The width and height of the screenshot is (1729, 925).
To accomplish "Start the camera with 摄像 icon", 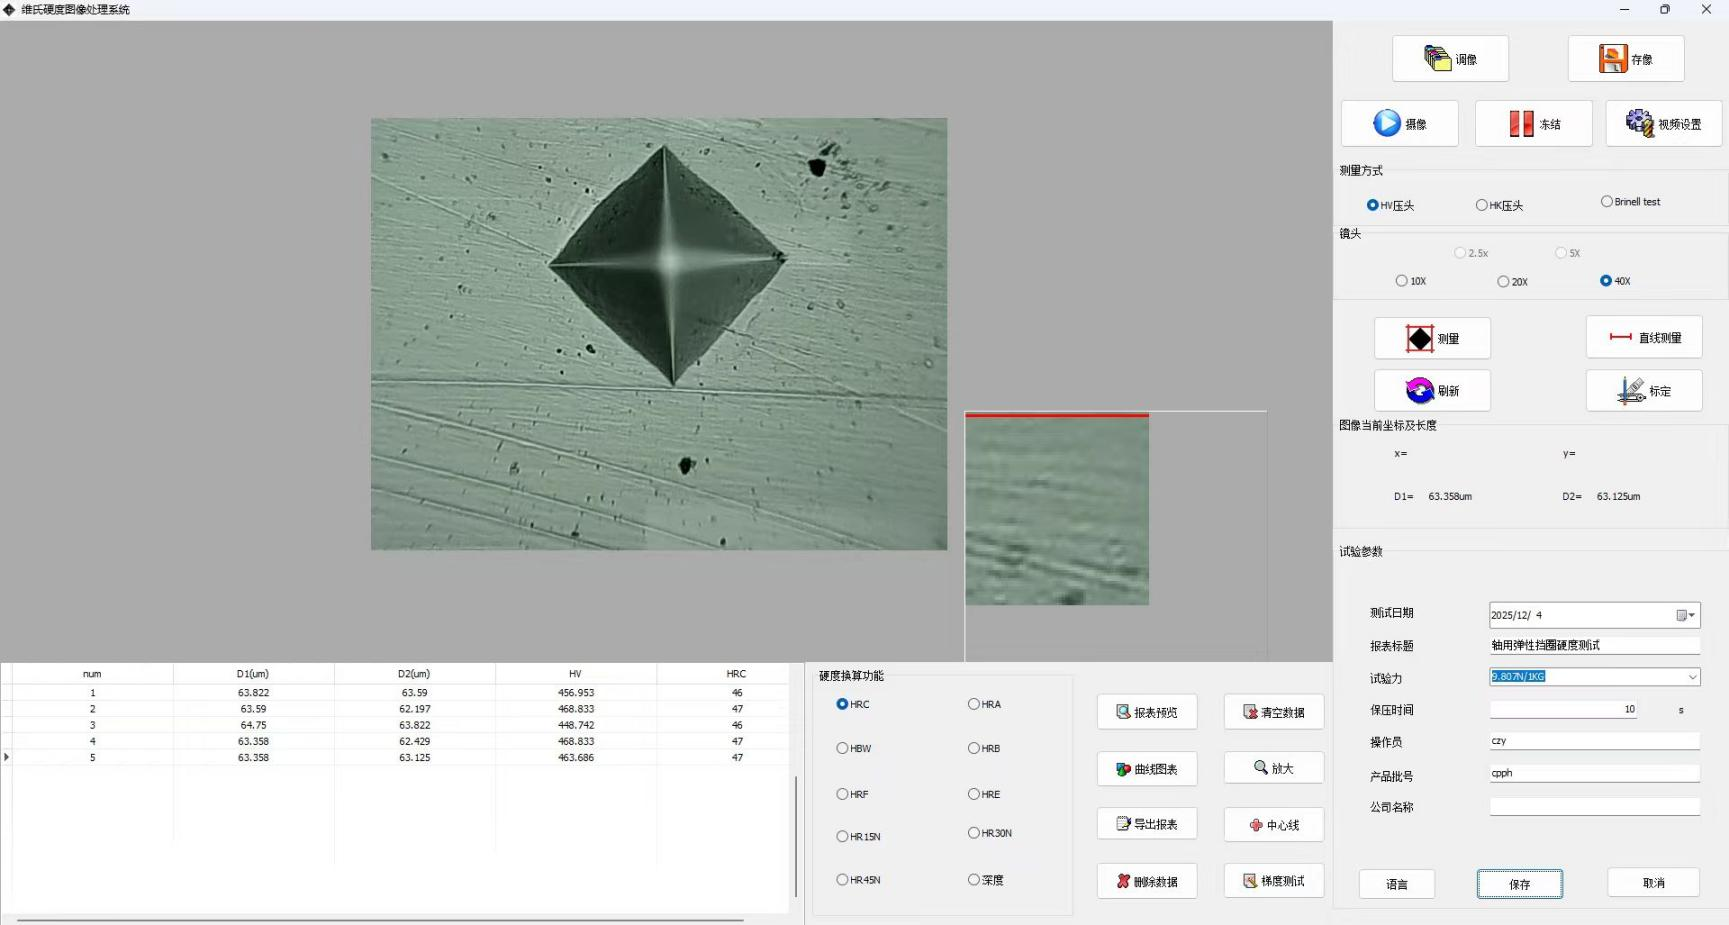I will point(1386,124).
